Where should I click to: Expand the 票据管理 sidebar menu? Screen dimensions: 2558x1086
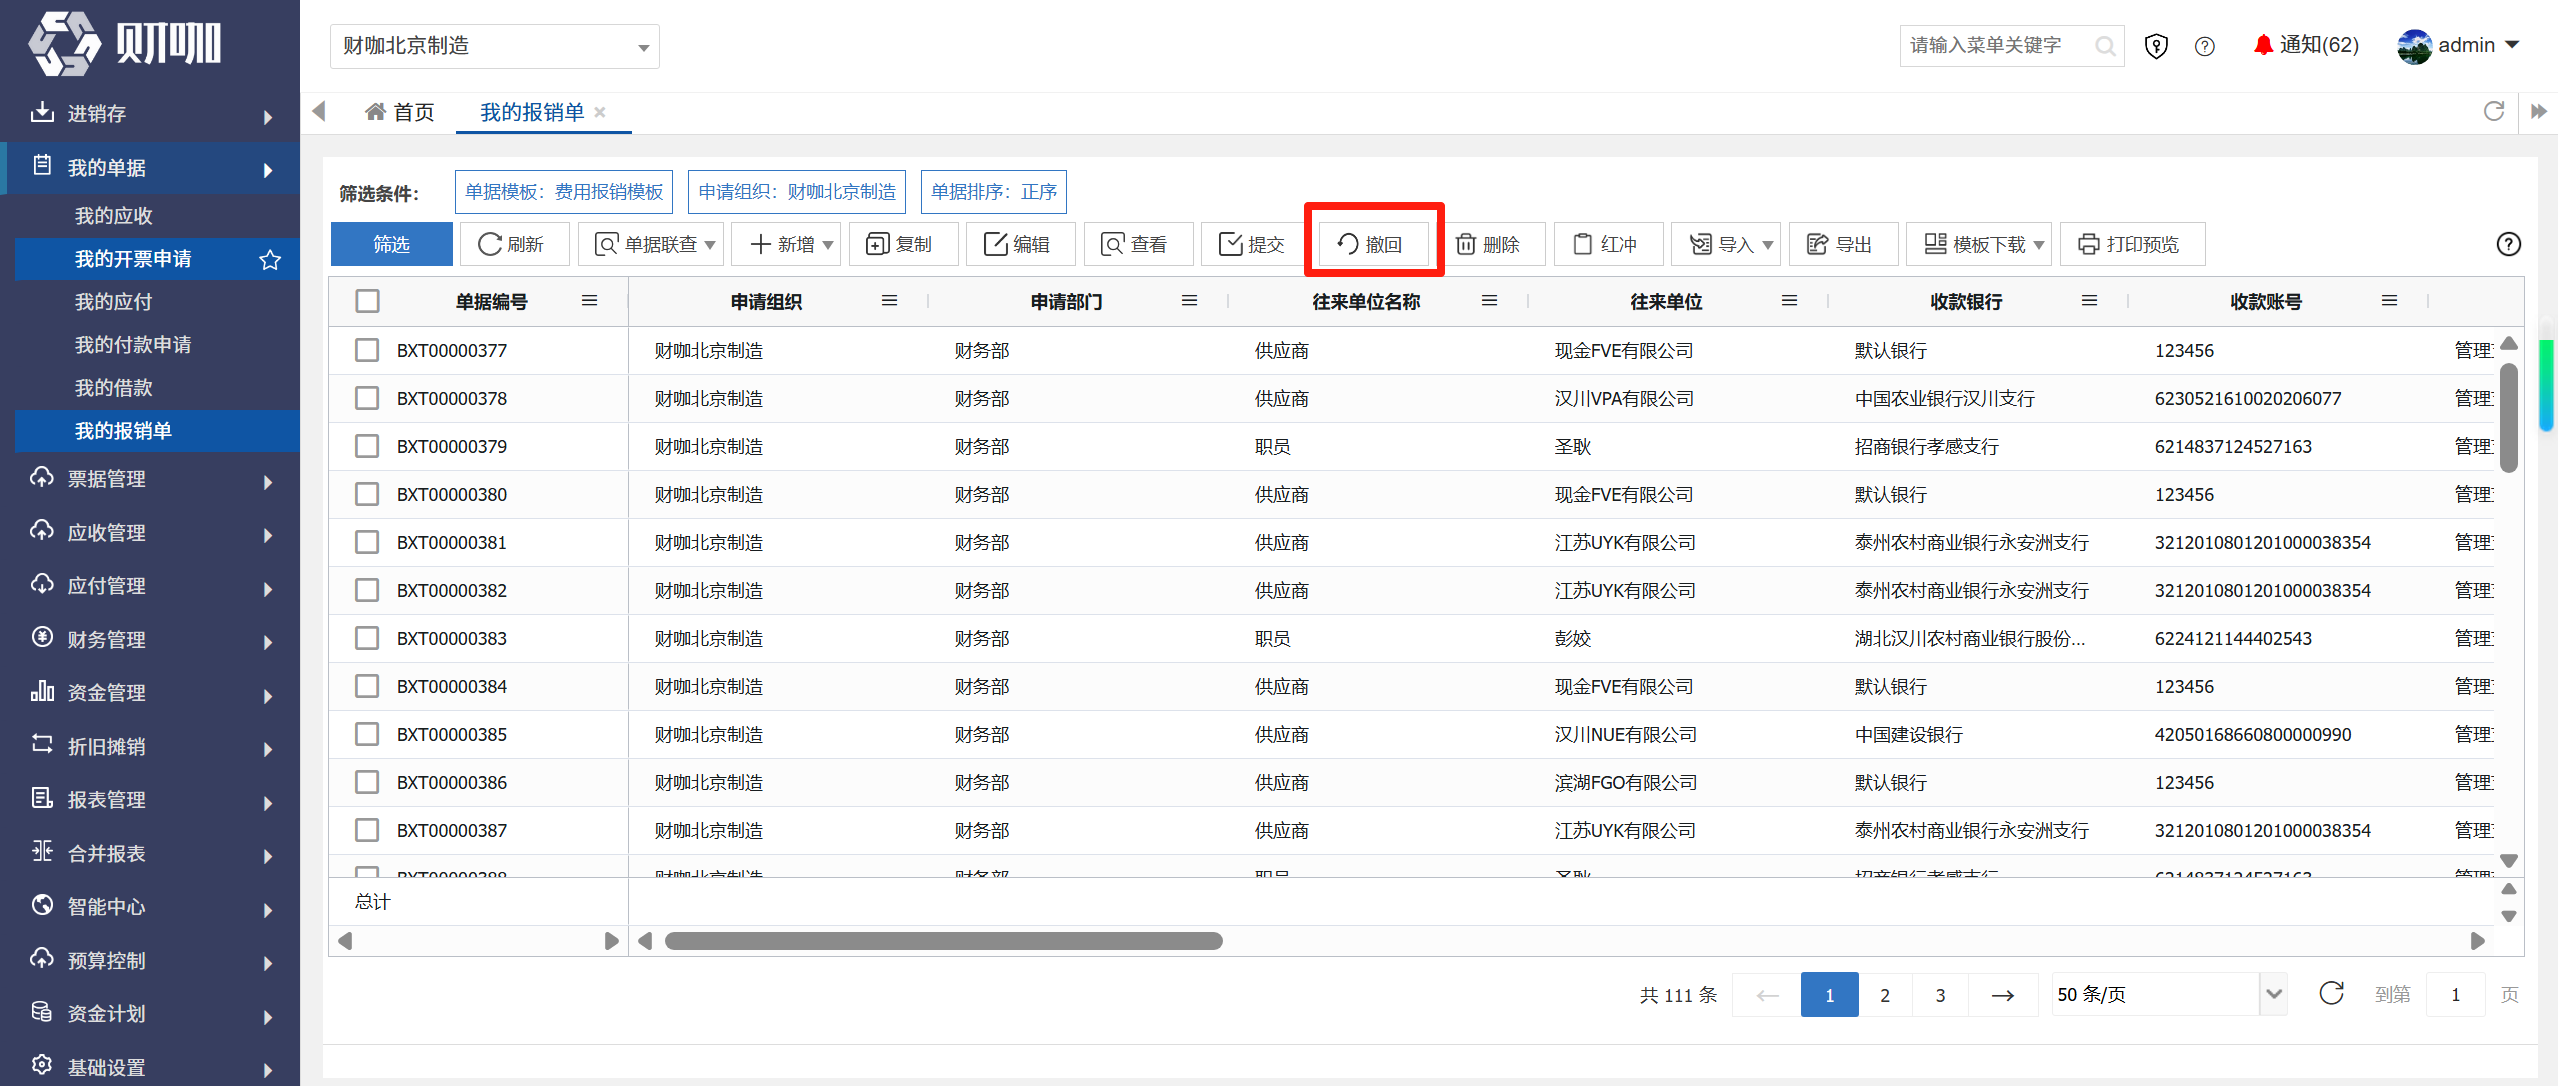click(x=150, y=479)
